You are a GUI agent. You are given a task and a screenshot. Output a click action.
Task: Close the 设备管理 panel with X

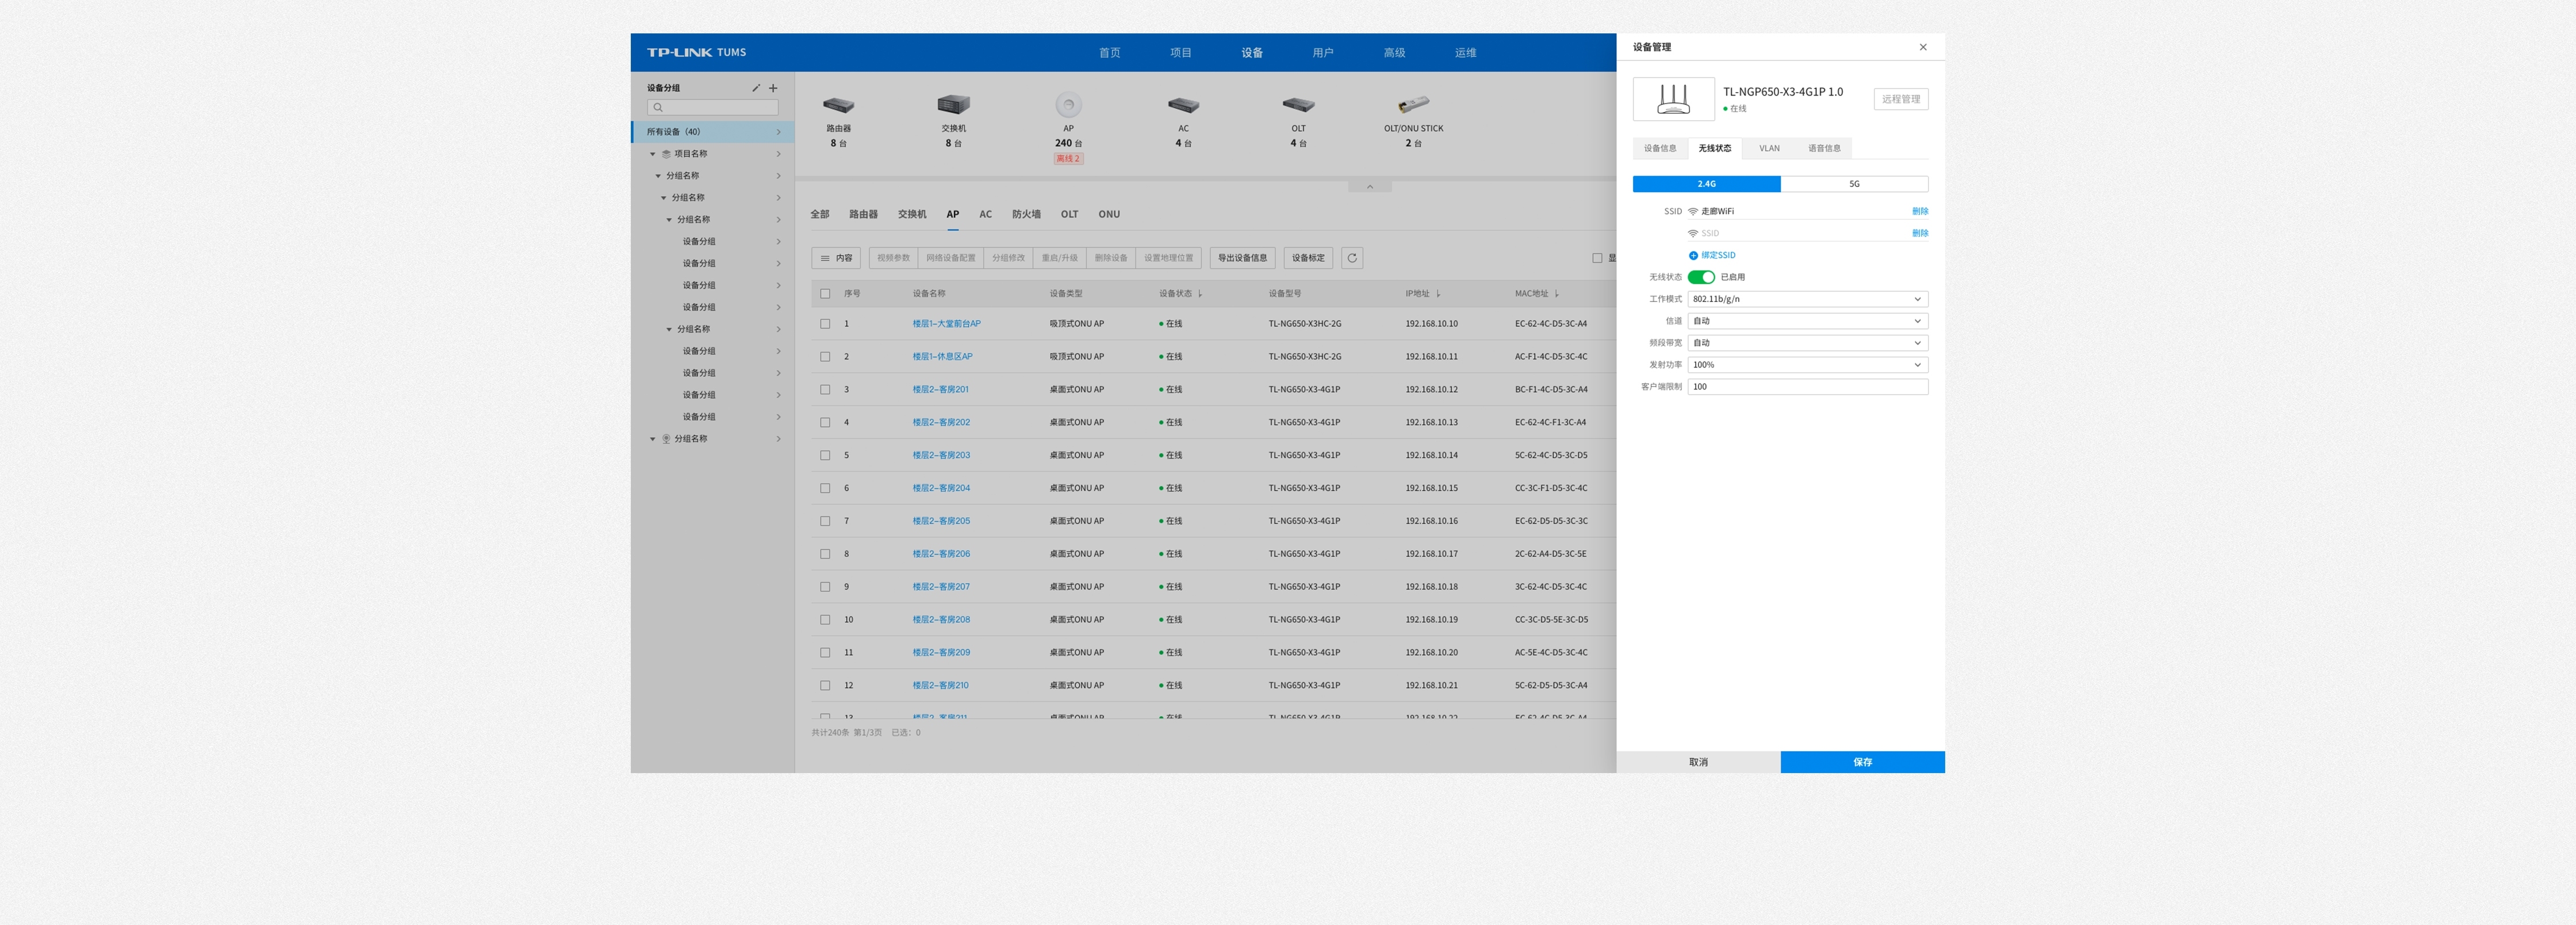coord(1922,47)
